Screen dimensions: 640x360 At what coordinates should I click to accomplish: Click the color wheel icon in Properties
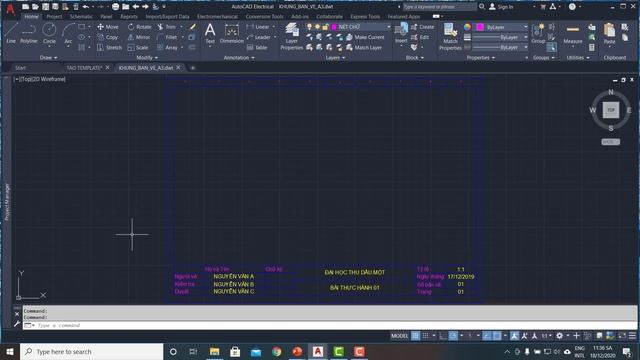point(467,27)
